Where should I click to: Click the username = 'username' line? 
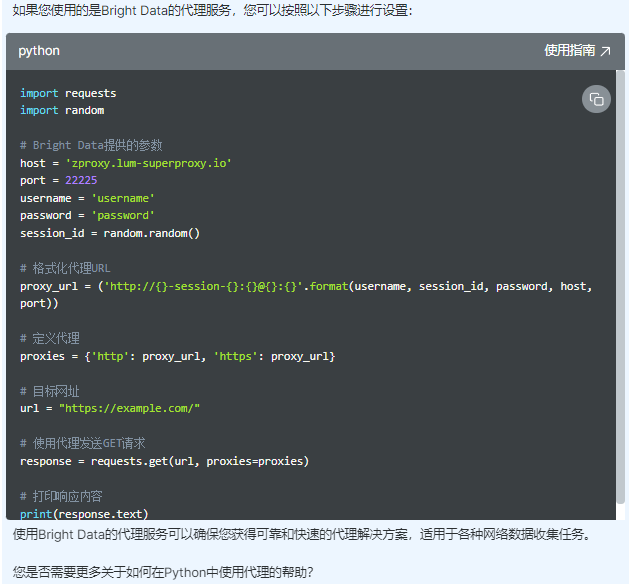tap(87, 198)
